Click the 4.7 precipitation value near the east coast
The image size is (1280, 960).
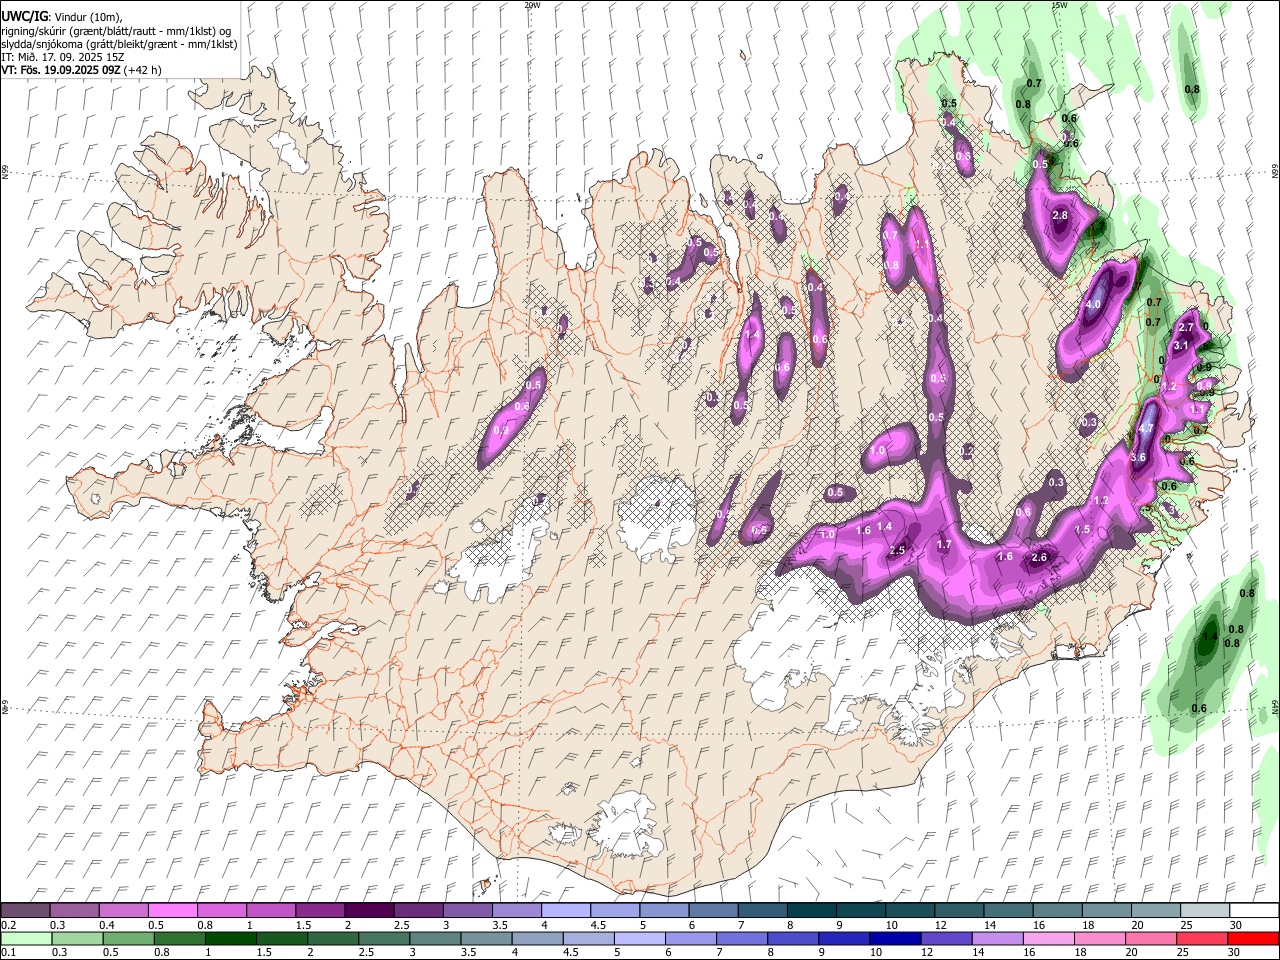point(1147,428)
